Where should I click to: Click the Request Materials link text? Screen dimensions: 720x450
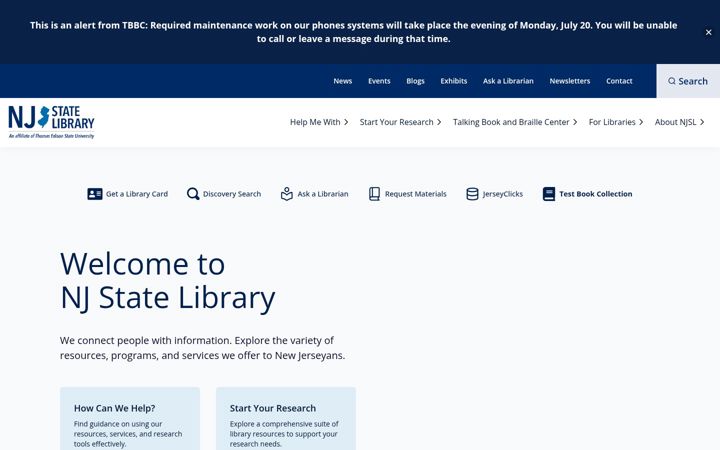[x=416, y=194]
